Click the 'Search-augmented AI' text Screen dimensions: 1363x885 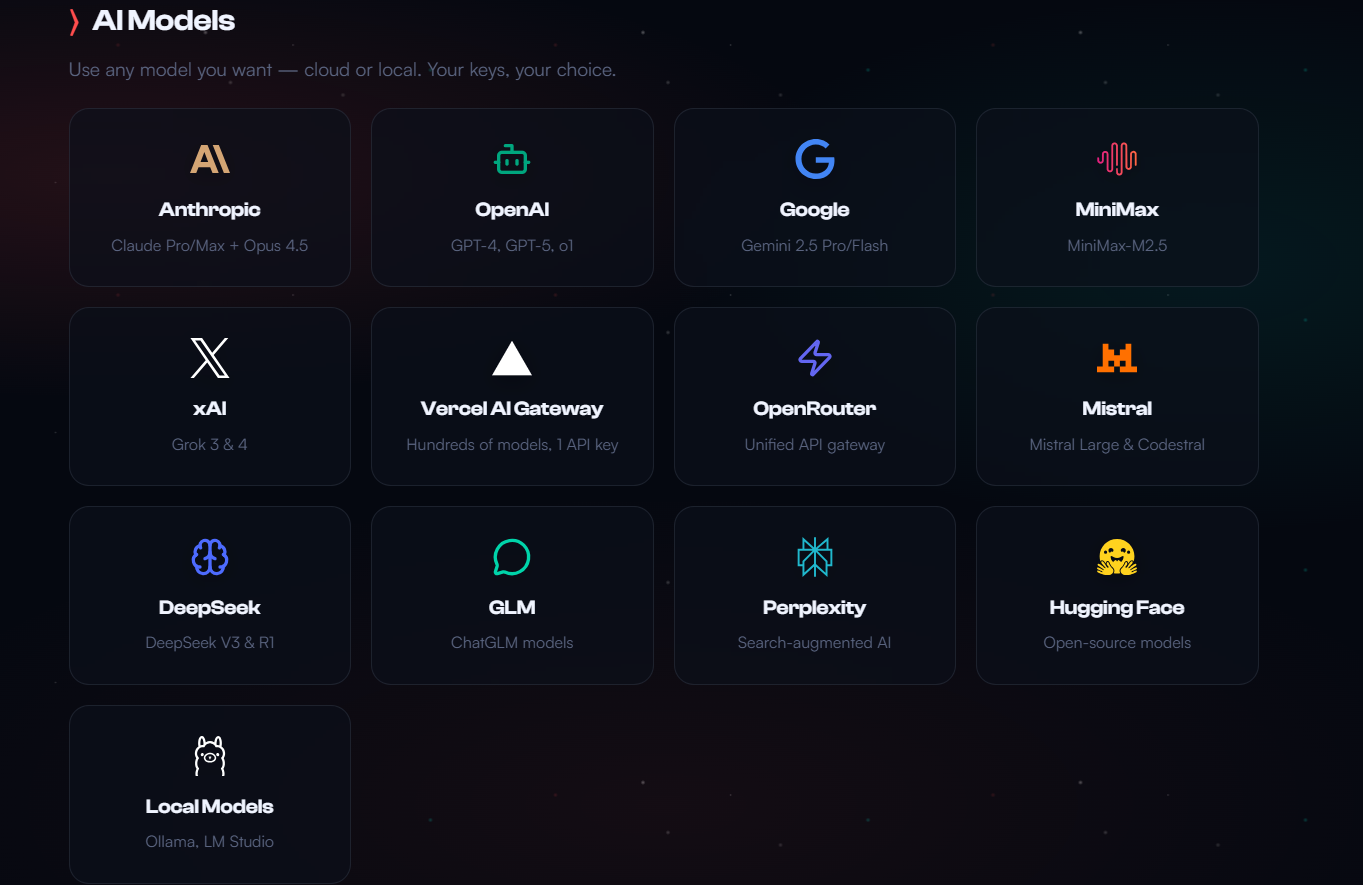(815, 643)
